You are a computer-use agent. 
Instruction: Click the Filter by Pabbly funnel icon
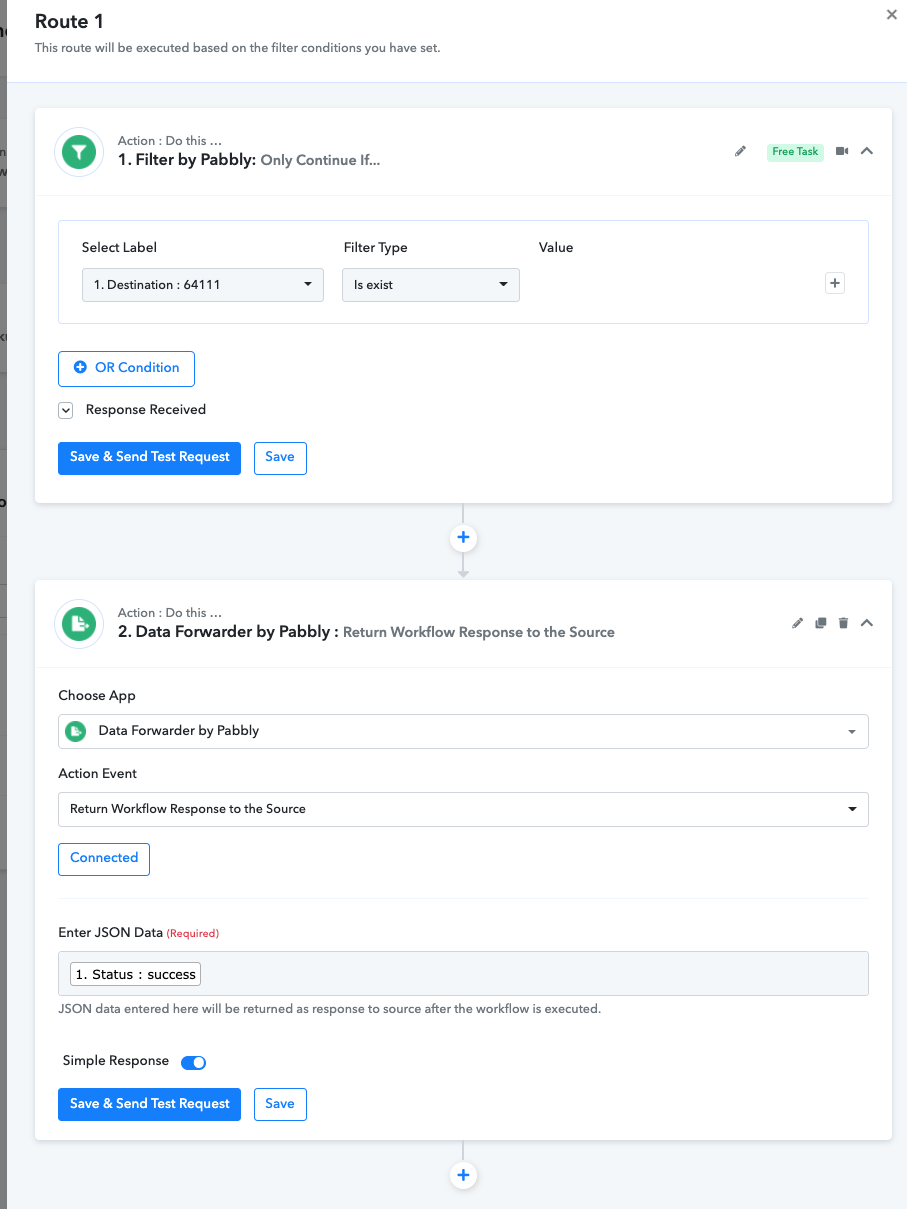click(x=79, y=152)
